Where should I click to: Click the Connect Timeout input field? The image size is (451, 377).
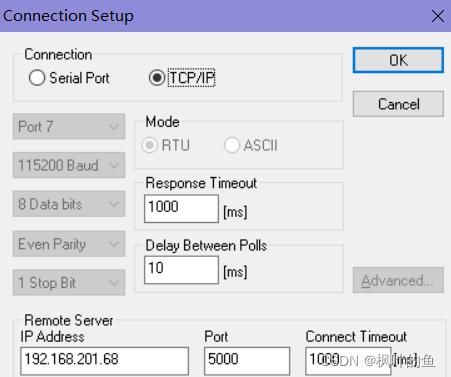[x=348, y=361]
